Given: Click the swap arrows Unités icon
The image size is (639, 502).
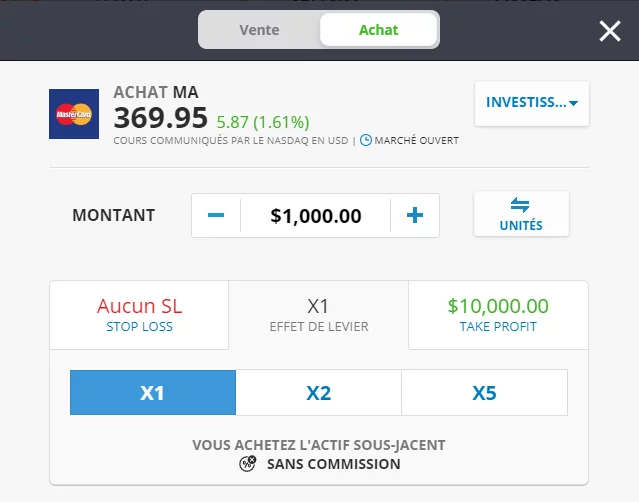Looking at the screenshot, I should pyautogui.click(x=520, y=205).
